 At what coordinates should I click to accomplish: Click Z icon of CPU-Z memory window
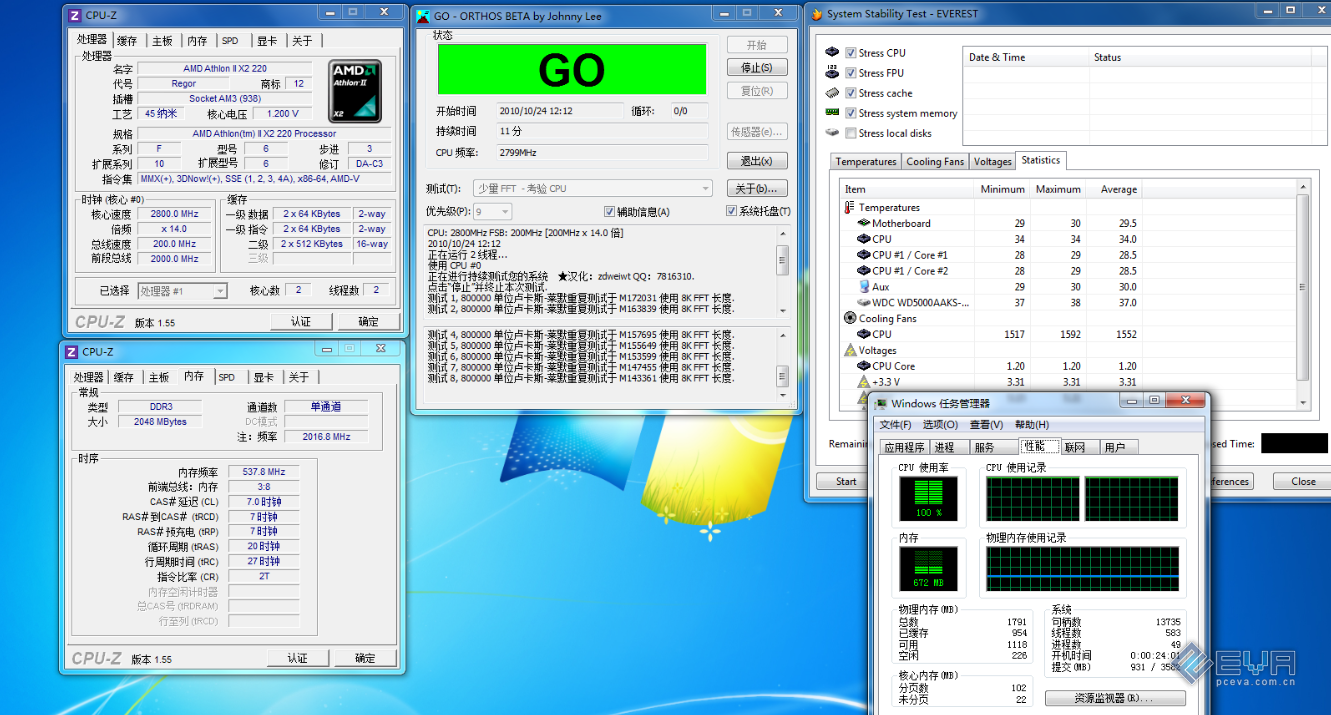[x=71, y=352]
